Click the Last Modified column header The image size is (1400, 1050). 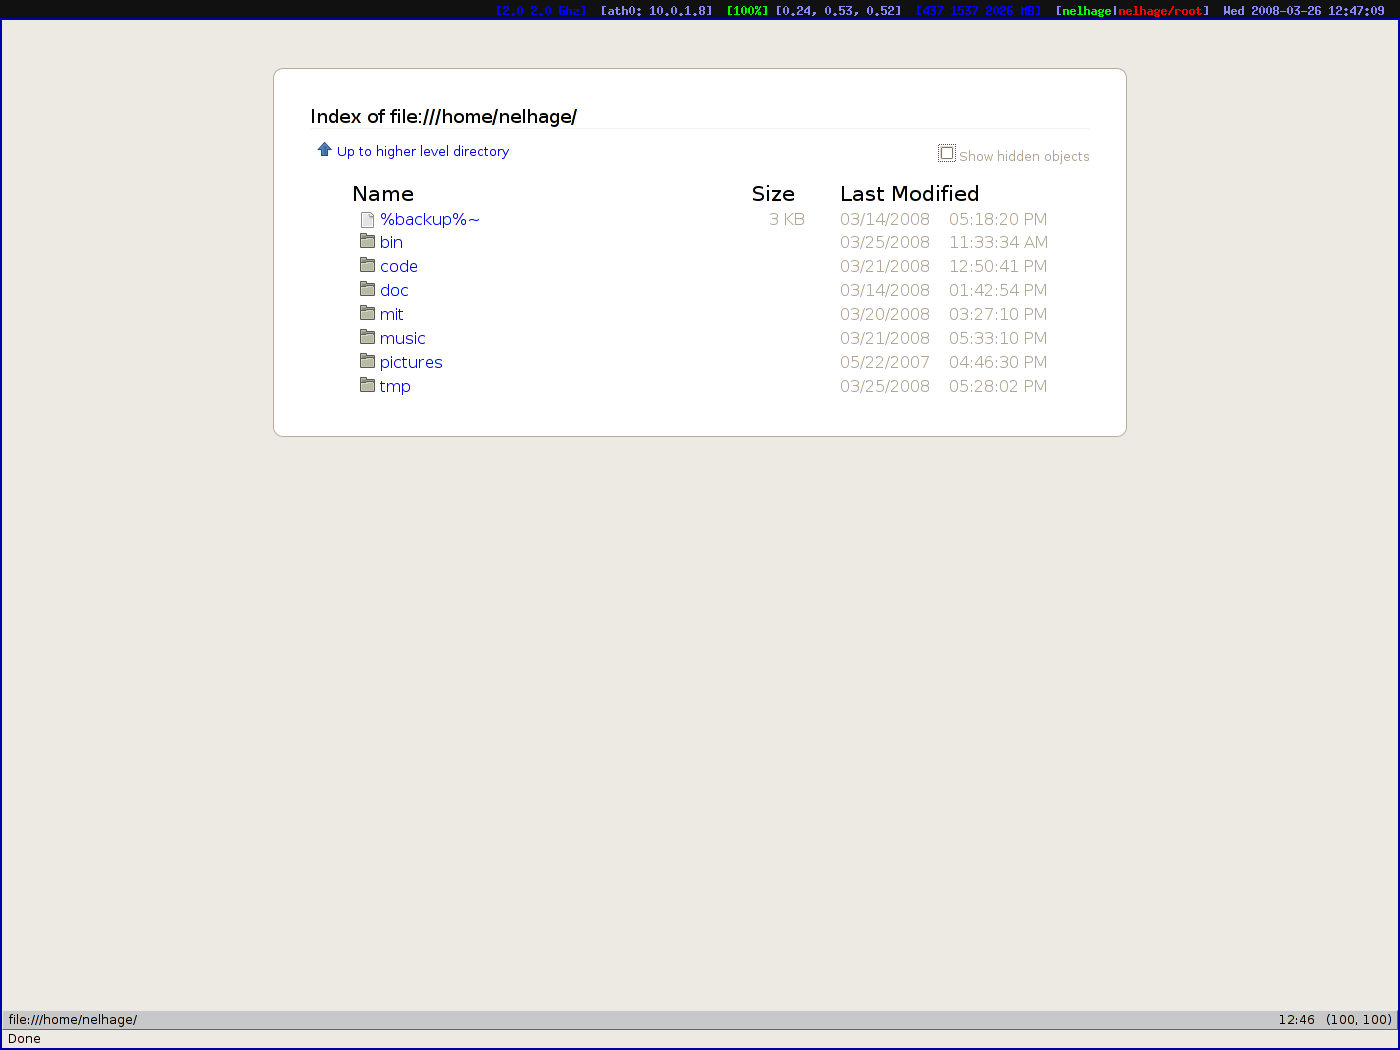click(909, 194)
